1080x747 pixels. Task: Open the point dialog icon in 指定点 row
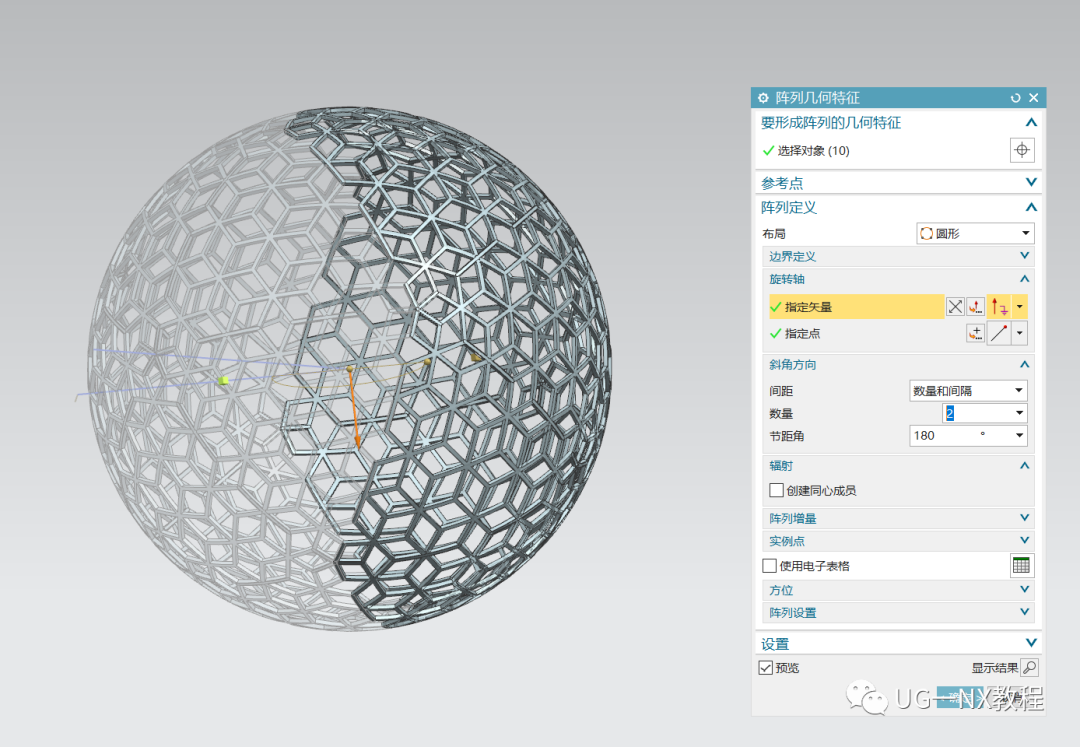(975, 334)
